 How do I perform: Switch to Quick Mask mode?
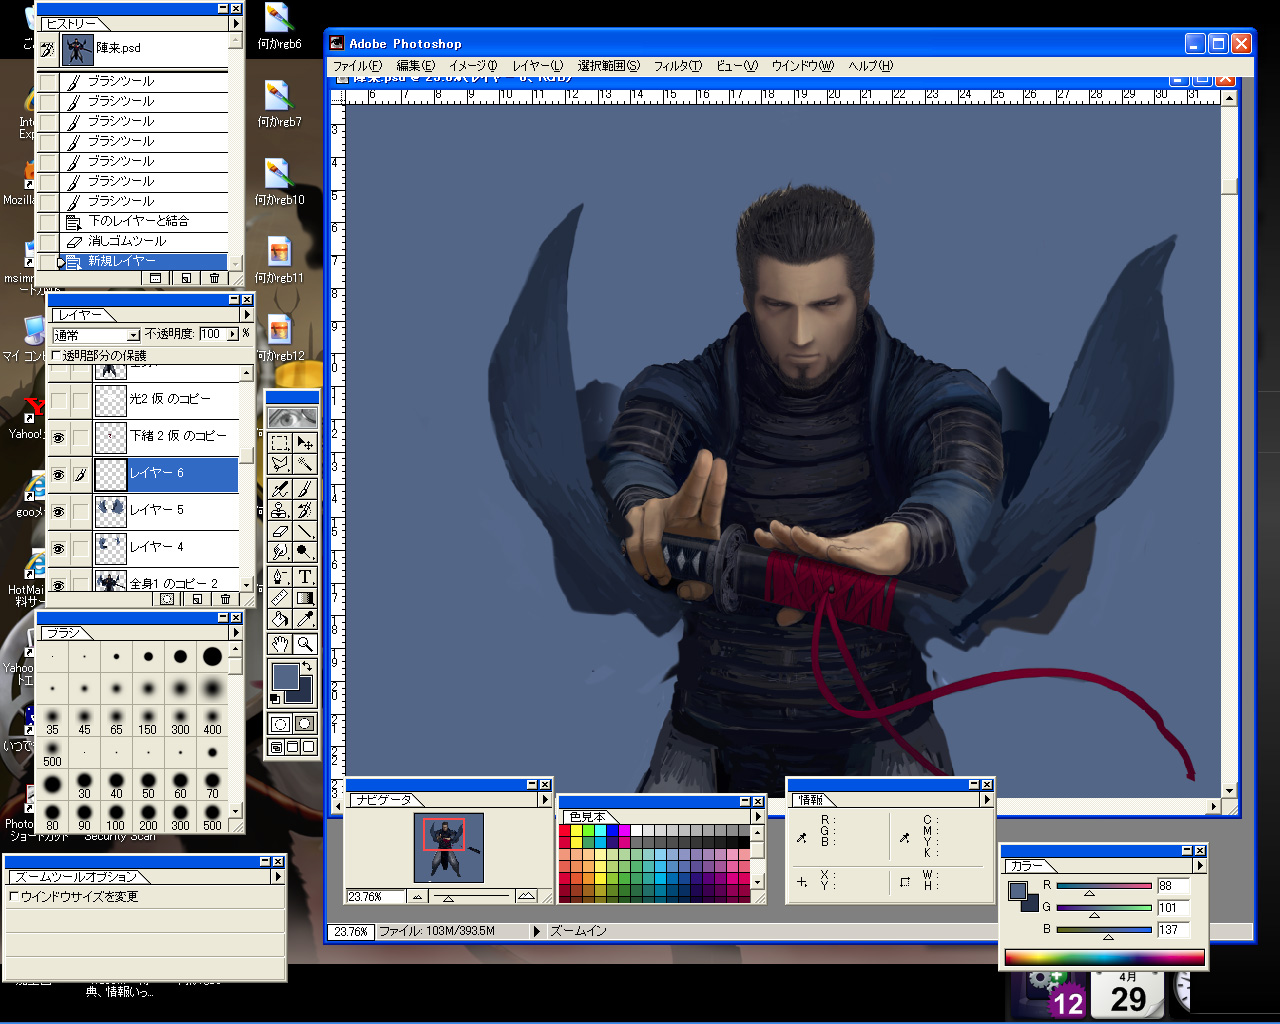pos(305,724)
